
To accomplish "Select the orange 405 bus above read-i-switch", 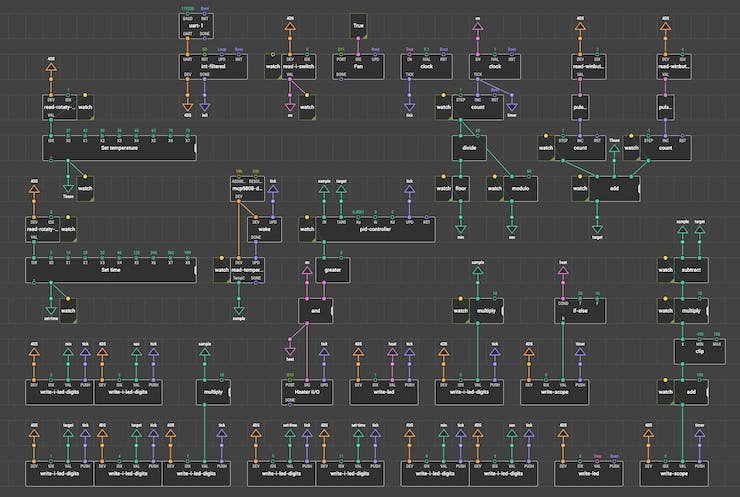I will point(290,26).
